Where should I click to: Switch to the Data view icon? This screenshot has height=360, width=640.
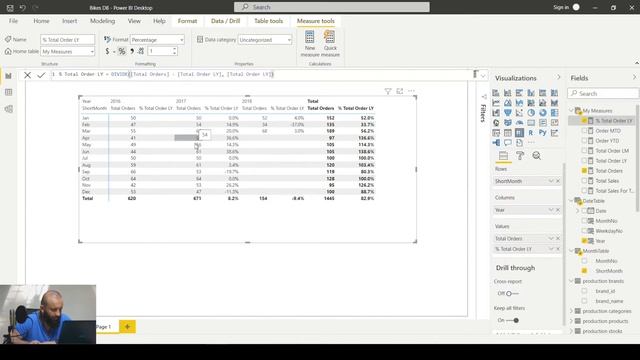(9, 92)
